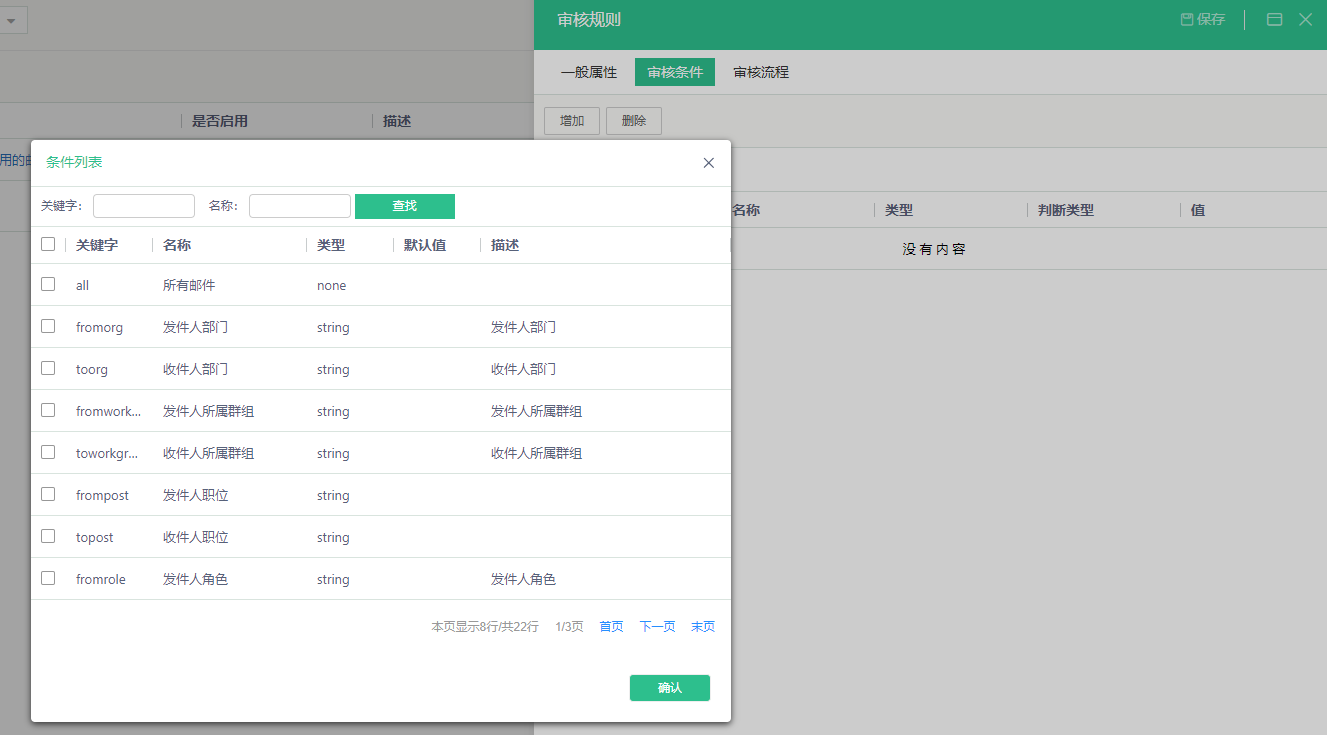
Task: Tick the frompost row checkbox
Action: (48, 494)
